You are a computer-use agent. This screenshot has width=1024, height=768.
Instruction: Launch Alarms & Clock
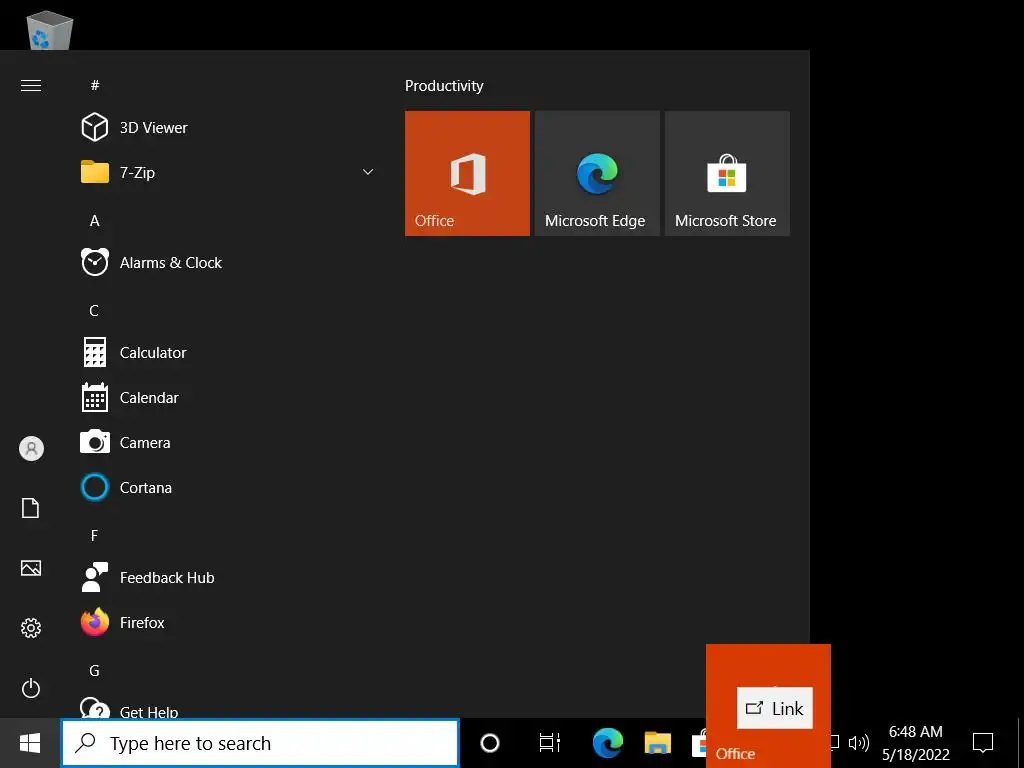coord(229,263)
